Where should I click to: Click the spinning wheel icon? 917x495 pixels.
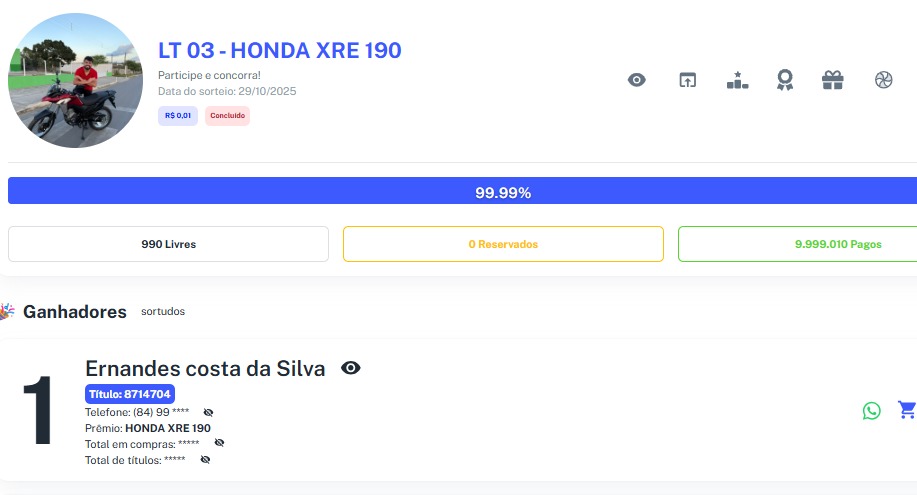pos(882,80)
